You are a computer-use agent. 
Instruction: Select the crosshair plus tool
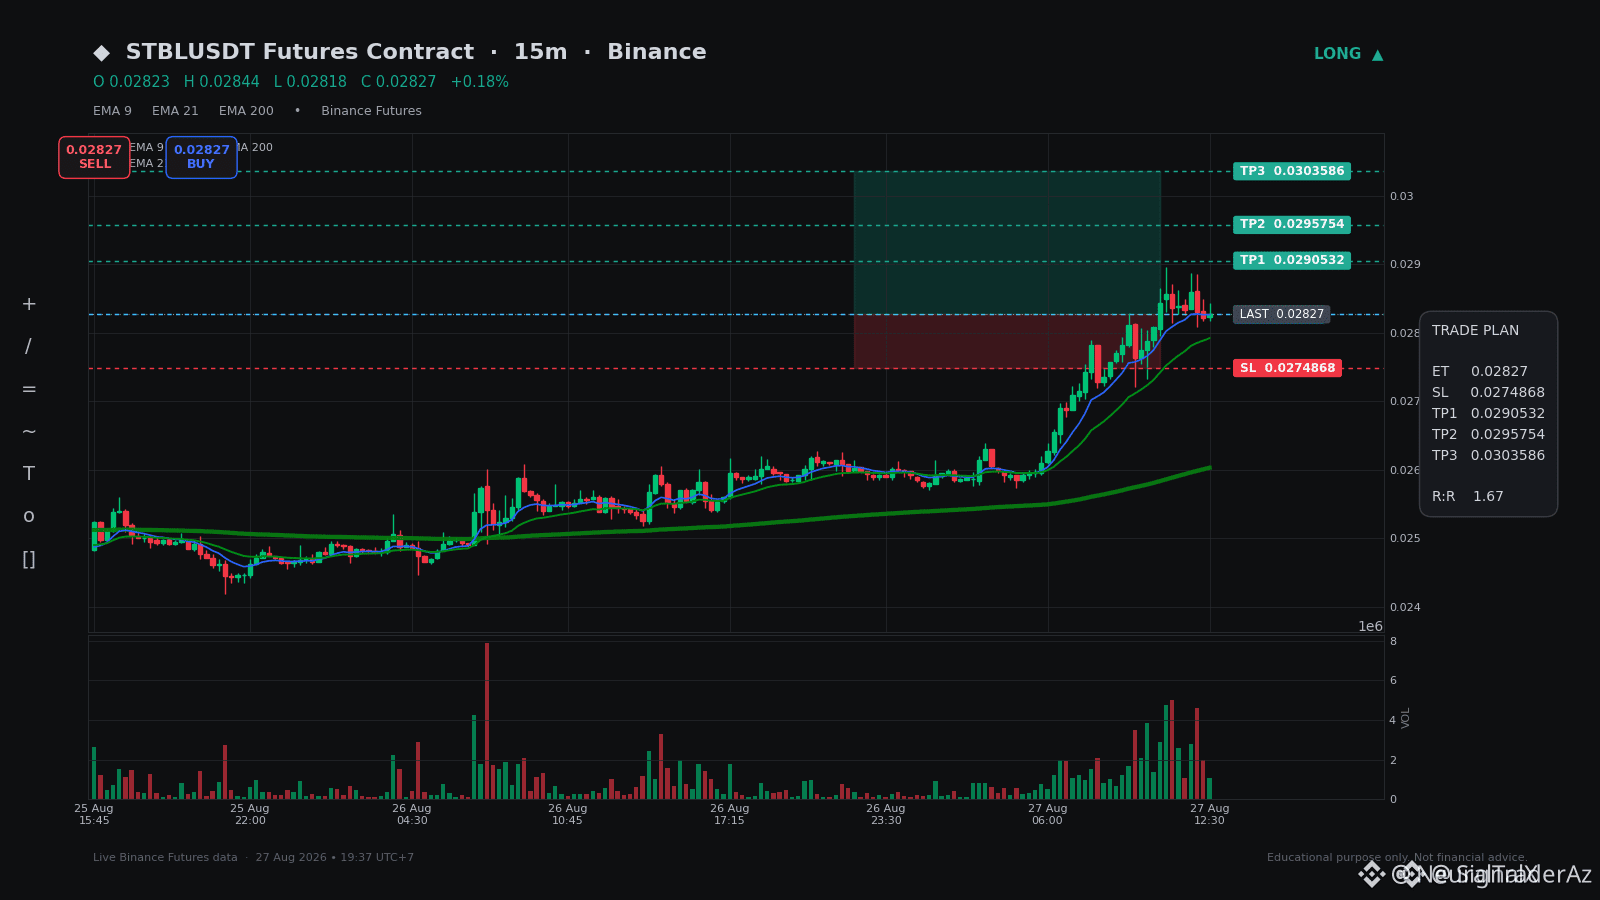pos(29,304)
